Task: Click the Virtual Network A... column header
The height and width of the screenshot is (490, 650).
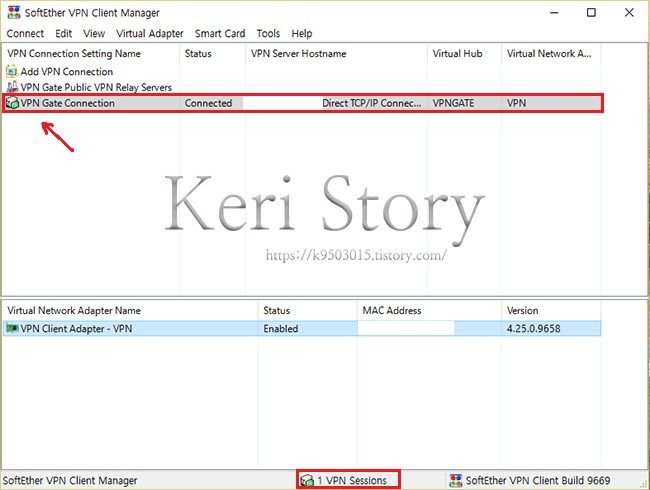Action: 551,53
